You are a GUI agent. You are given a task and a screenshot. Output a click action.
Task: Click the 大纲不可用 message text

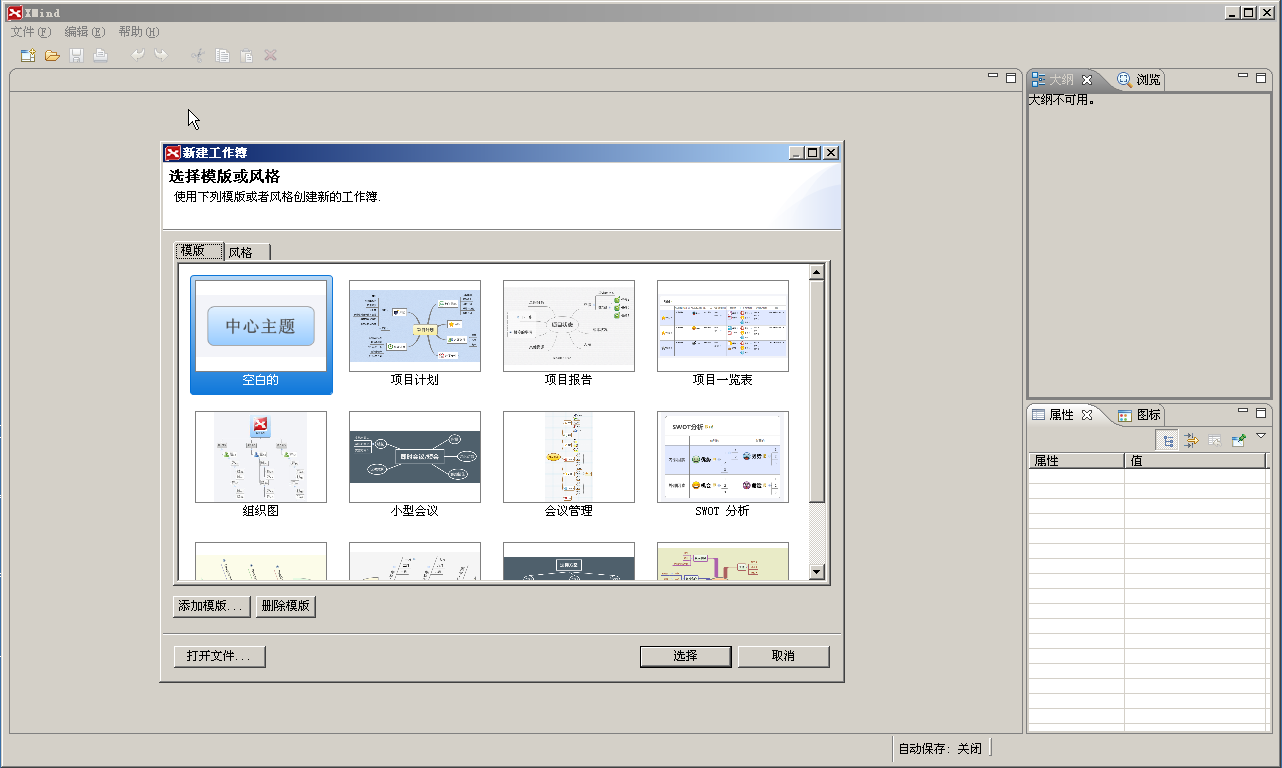(x=1061, y=100)
